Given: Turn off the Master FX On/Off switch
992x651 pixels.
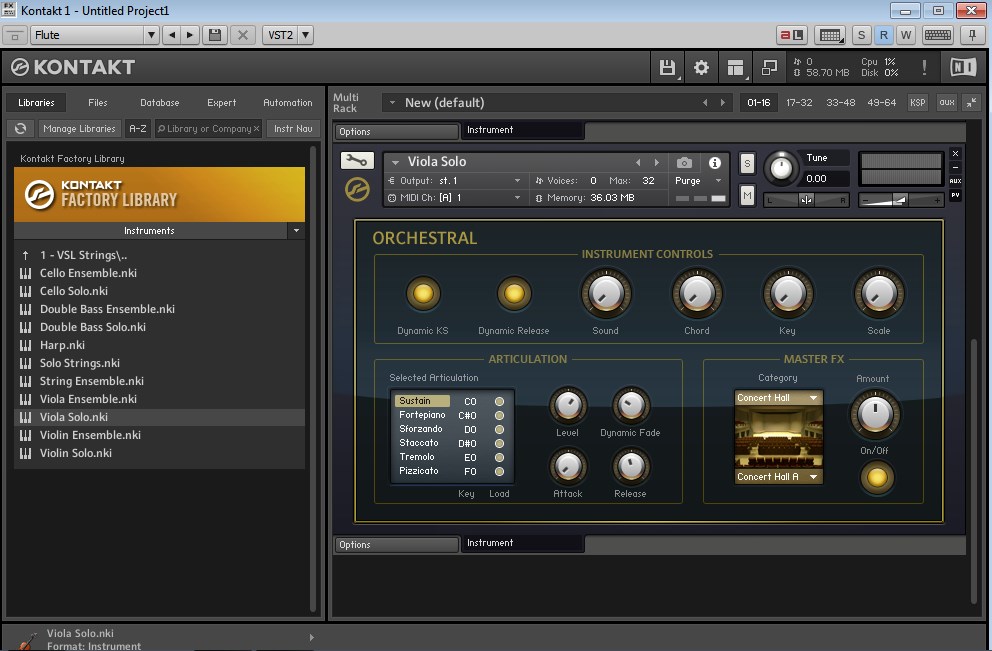Looking at the screenshot, I should point(875,477).
